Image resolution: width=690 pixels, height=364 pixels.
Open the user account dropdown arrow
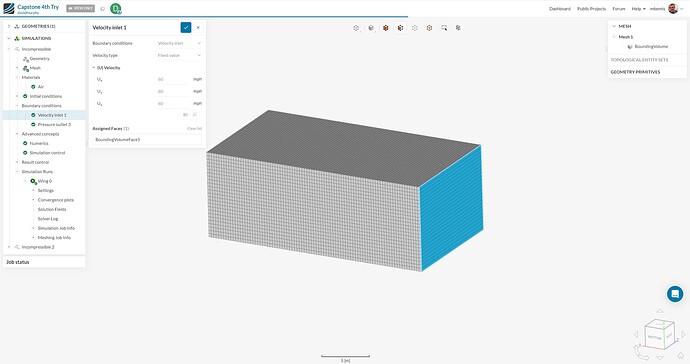pos(682,9)
